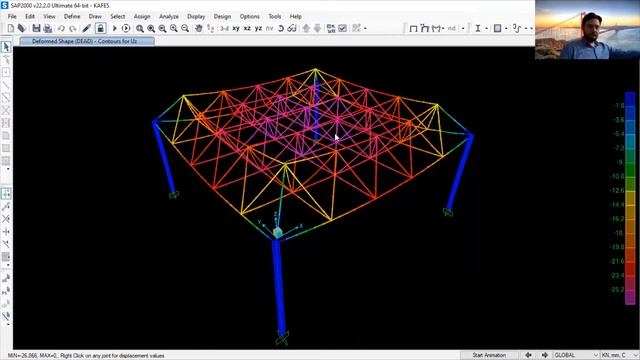The image size is (640, 360).
Task: Open the KN, mm, C units dropdown
Action: 619,355
